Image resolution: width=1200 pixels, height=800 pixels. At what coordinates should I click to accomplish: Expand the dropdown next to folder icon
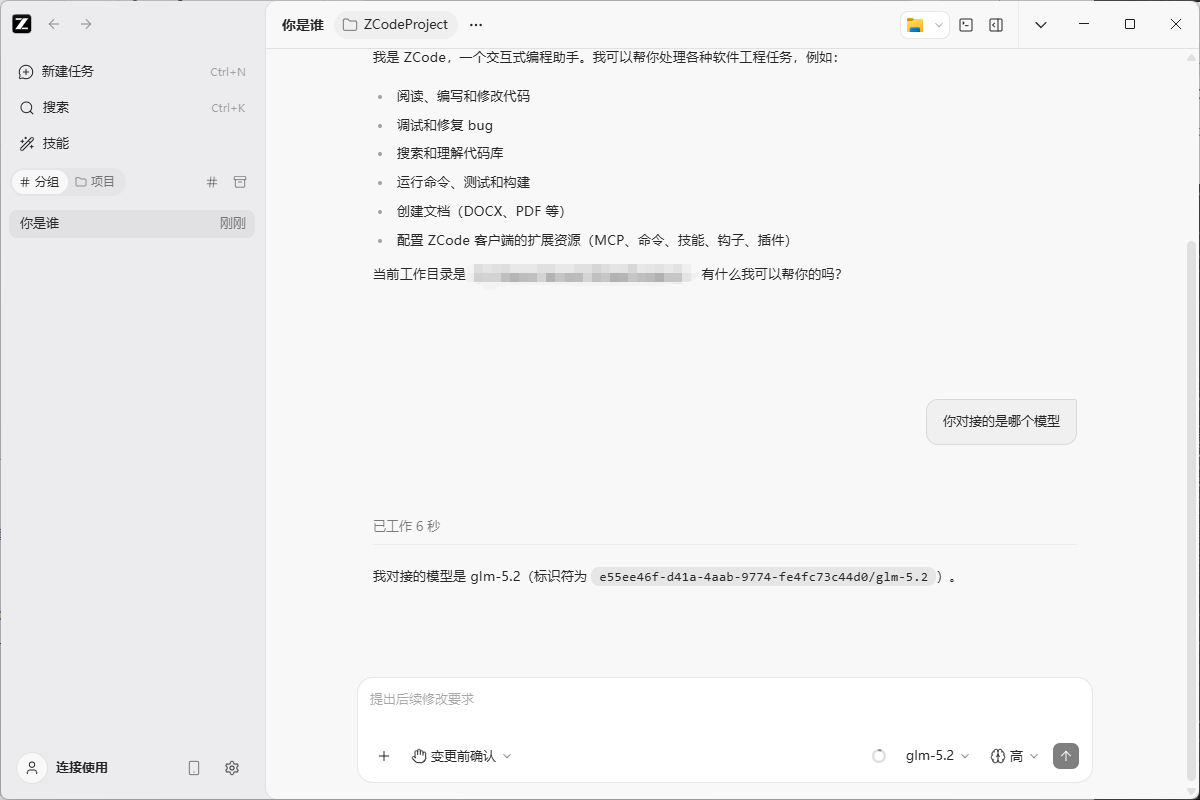939,25
